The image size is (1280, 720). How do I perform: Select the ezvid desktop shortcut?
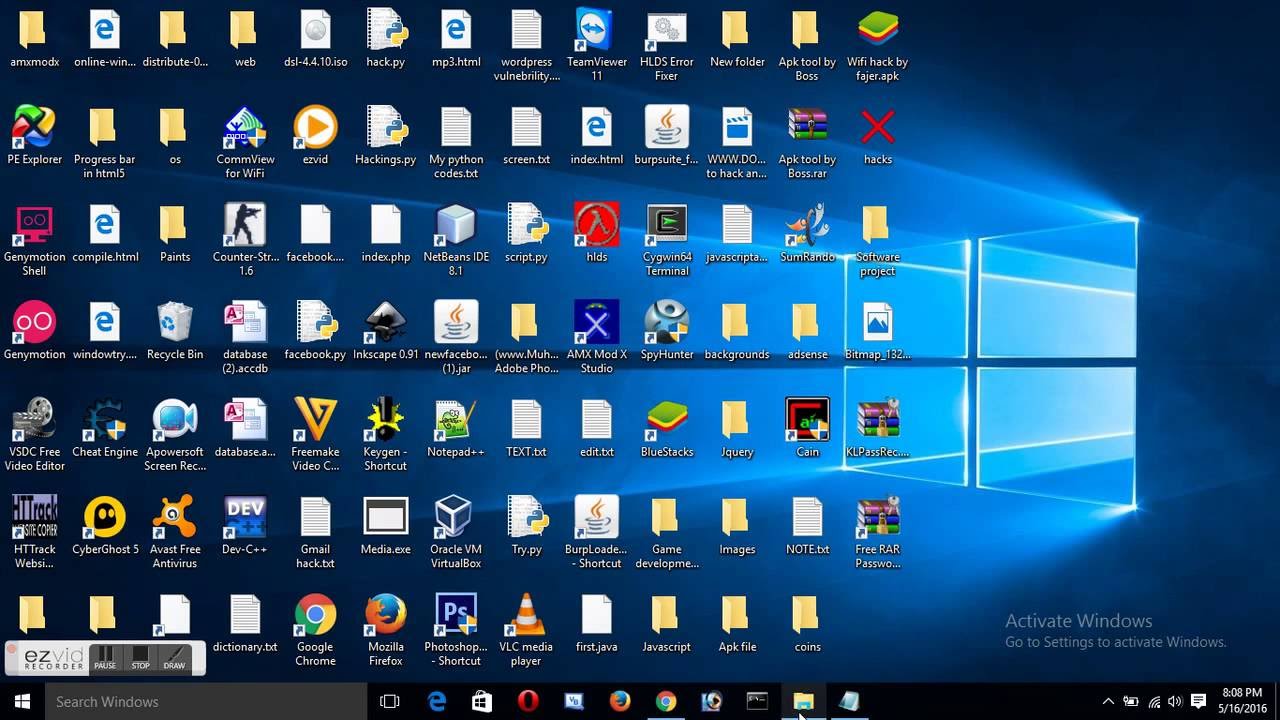click(315, 136)
